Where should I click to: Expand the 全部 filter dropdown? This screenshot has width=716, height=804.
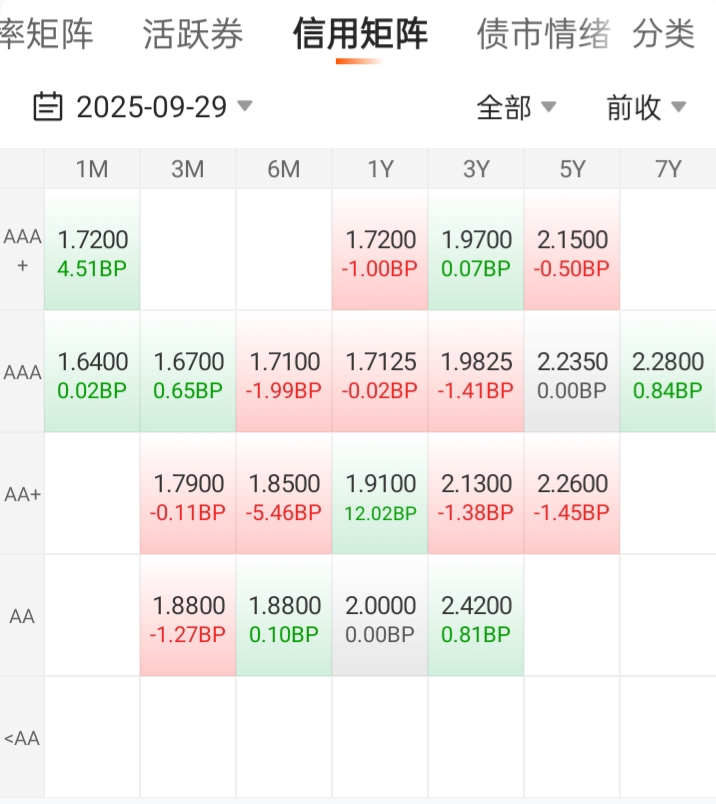coord(516,107)
